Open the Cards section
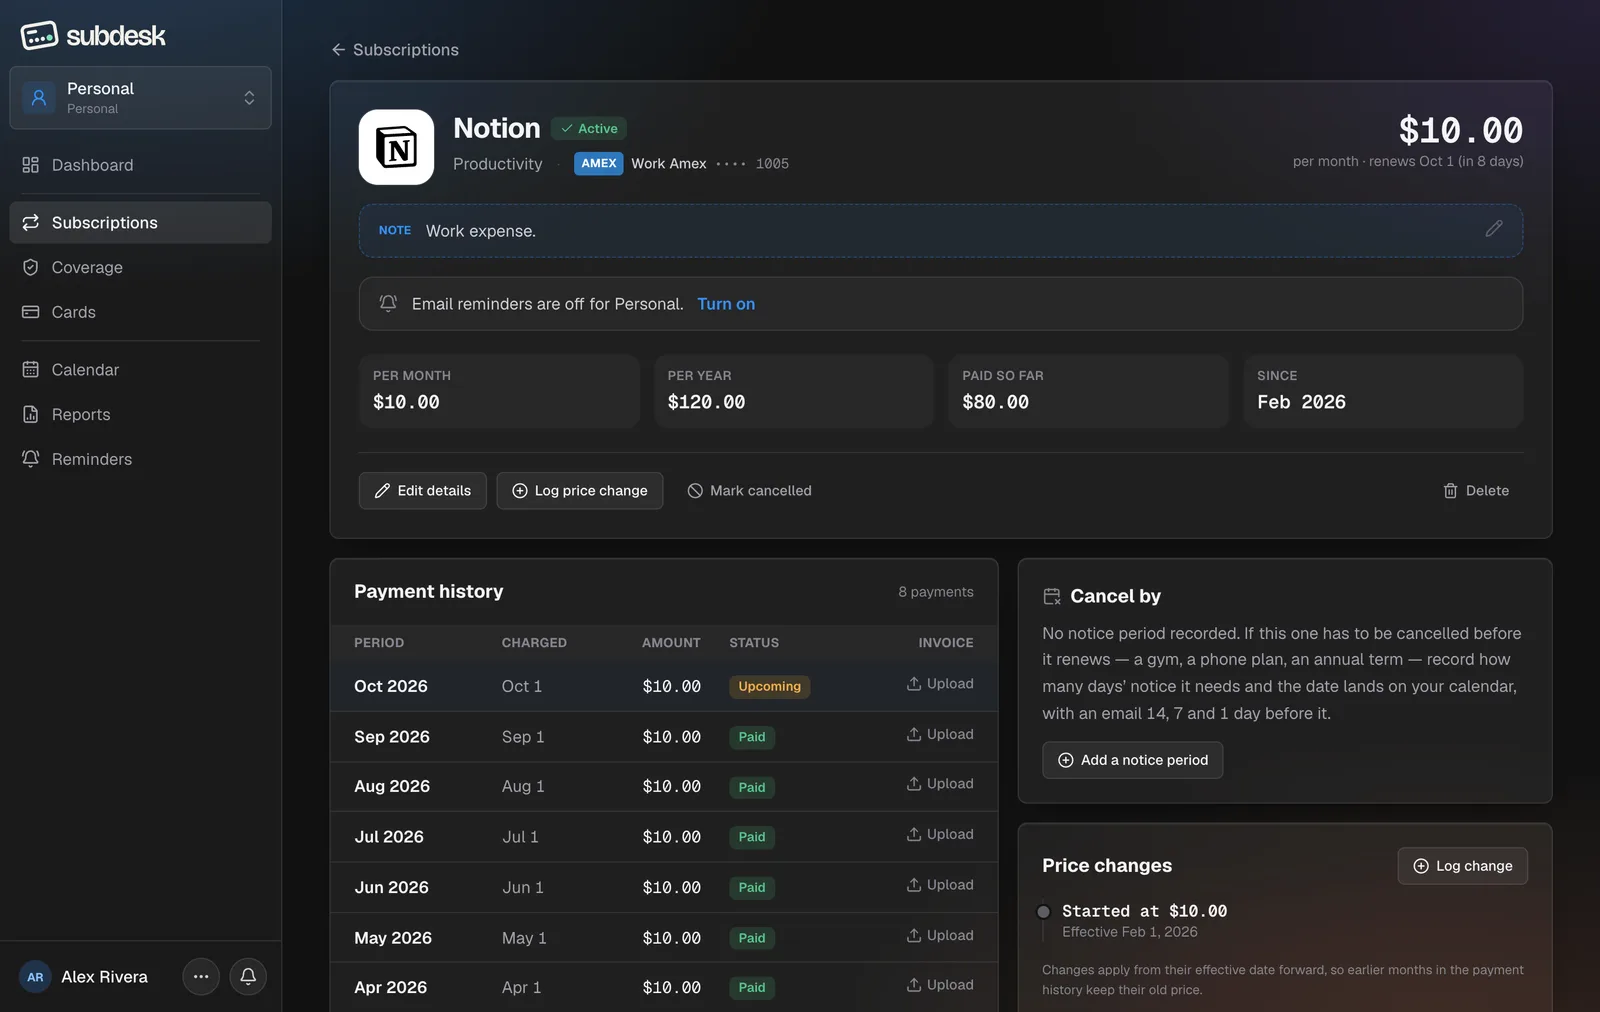 (140, 312)
